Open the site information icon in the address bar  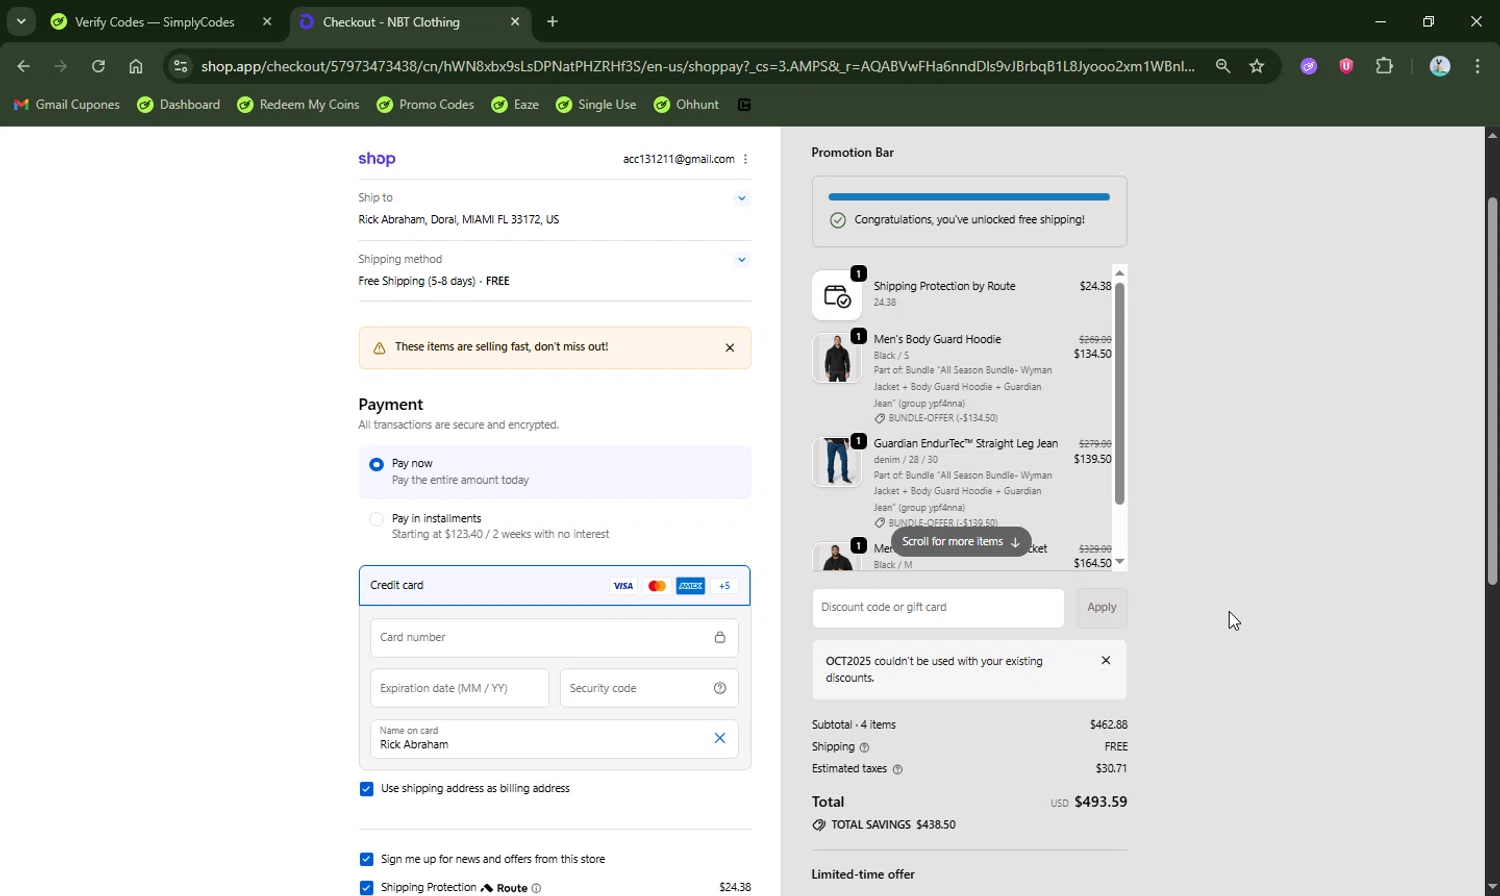[180, 66]
